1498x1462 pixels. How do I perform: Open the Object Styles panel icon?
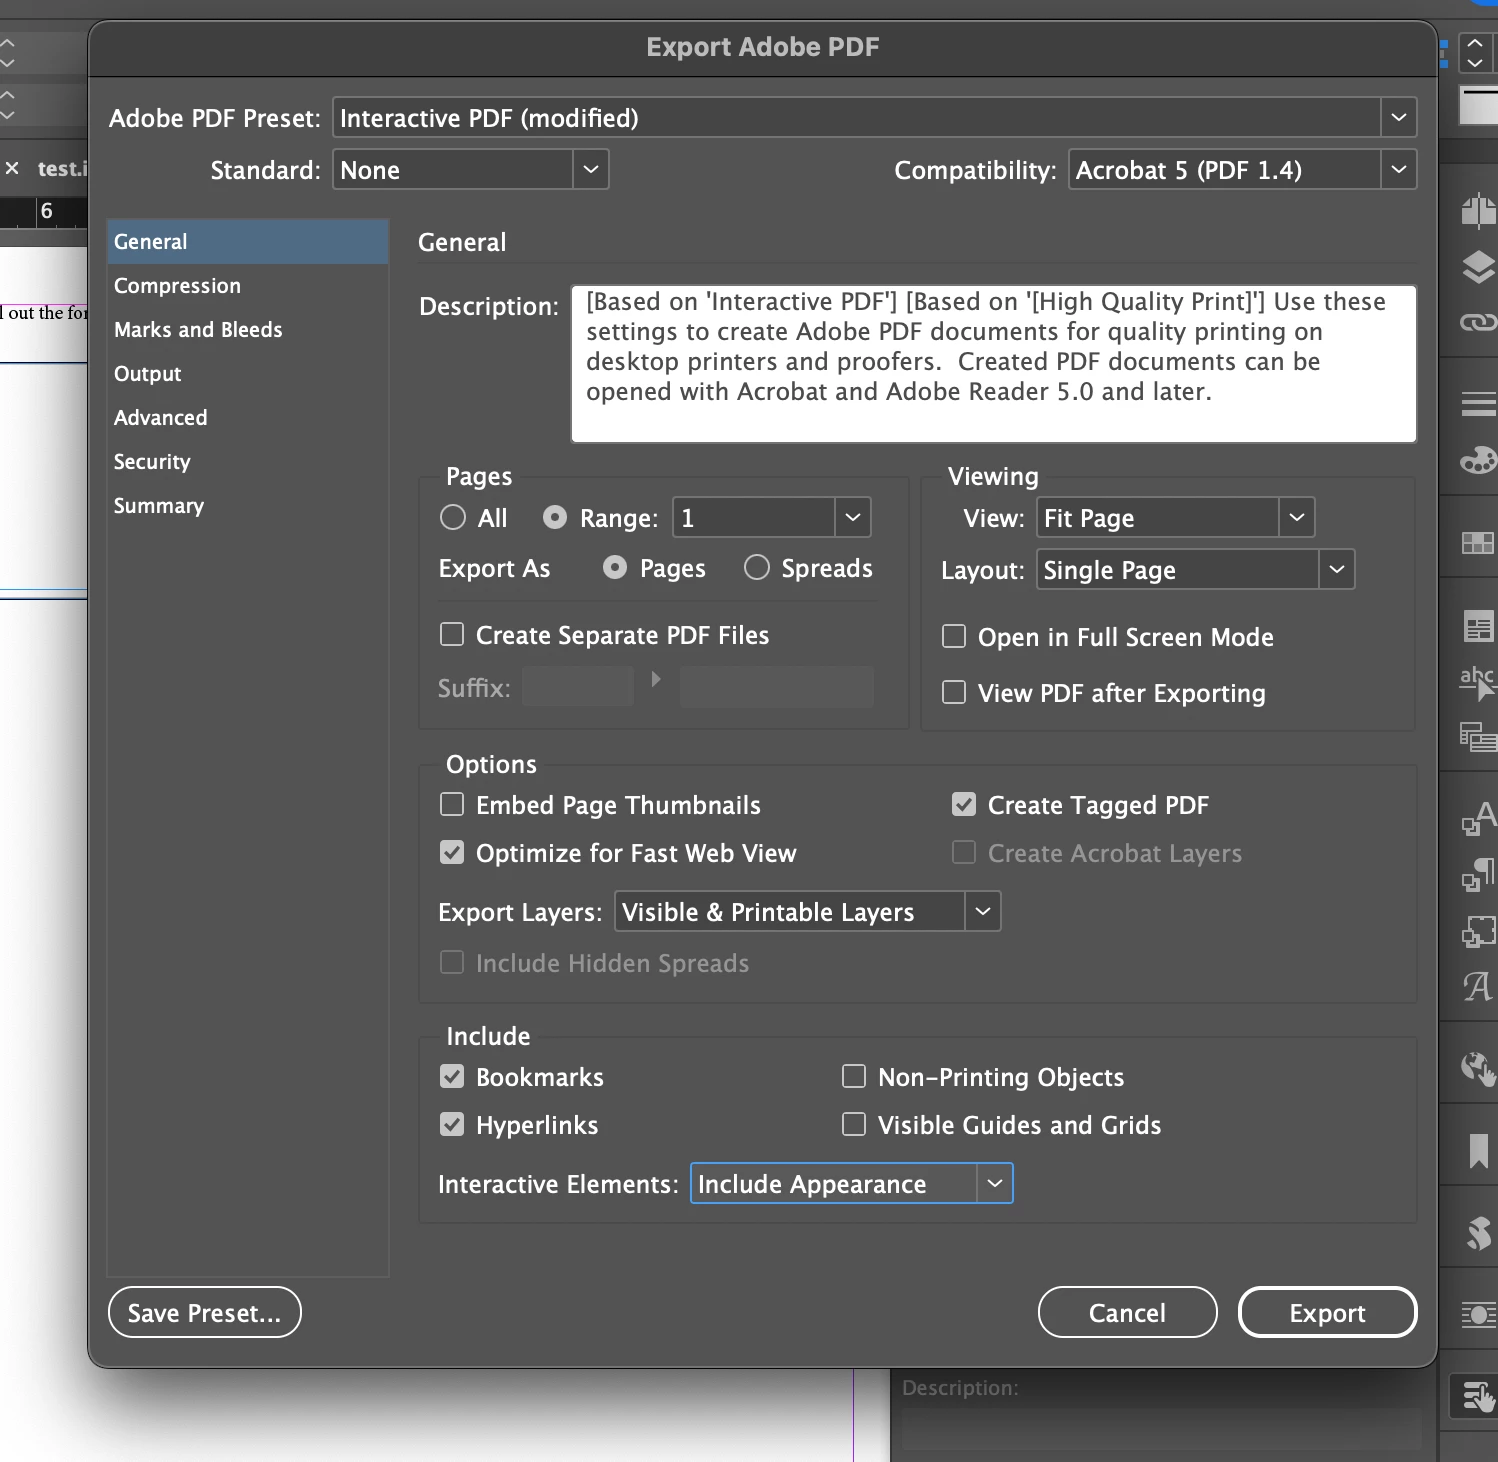(1478, 932)
